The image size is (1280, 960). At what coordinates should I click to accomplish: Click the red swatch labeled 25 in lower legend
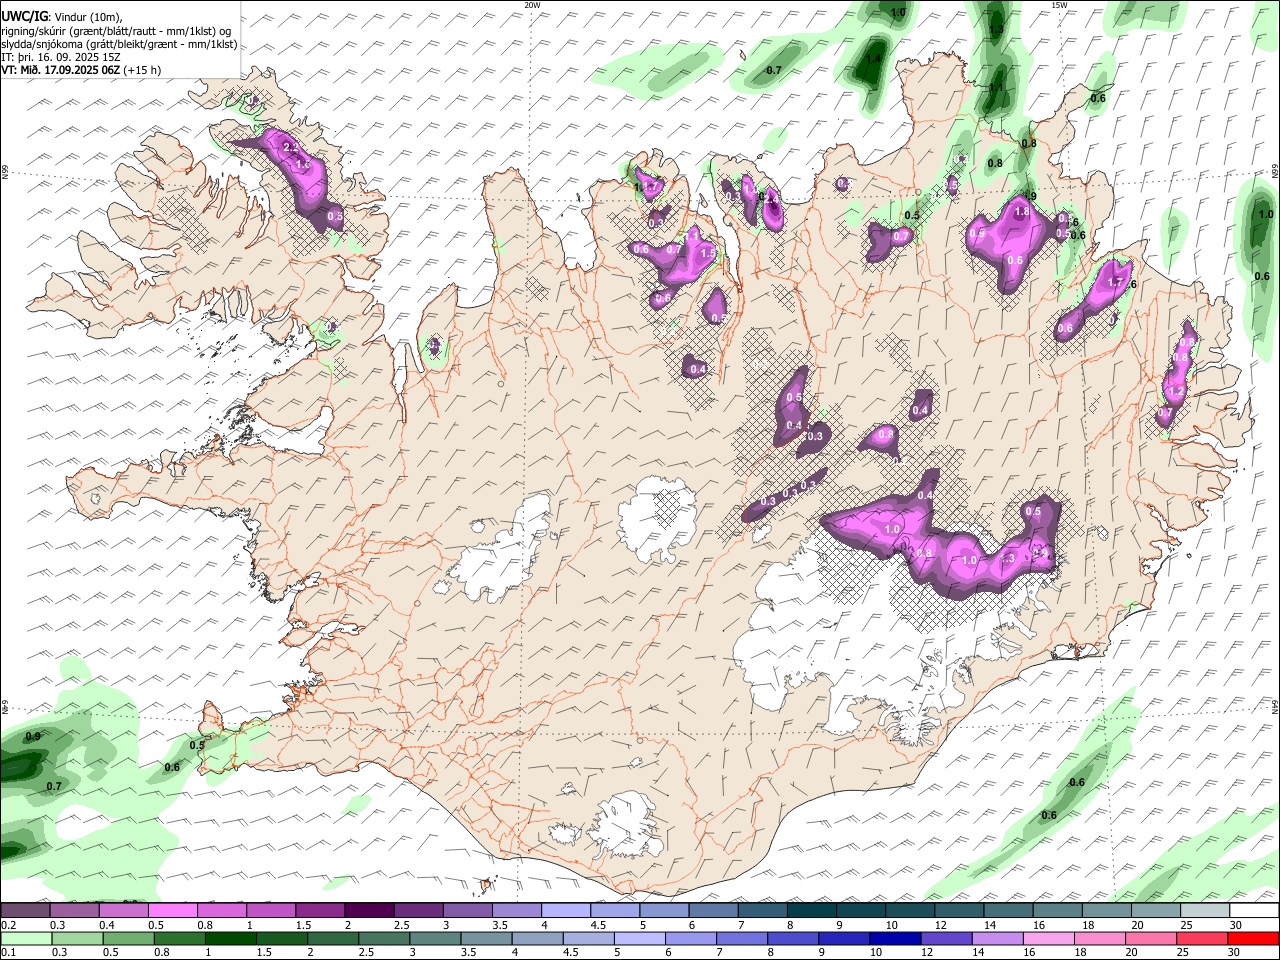(x=1203, y=938)
